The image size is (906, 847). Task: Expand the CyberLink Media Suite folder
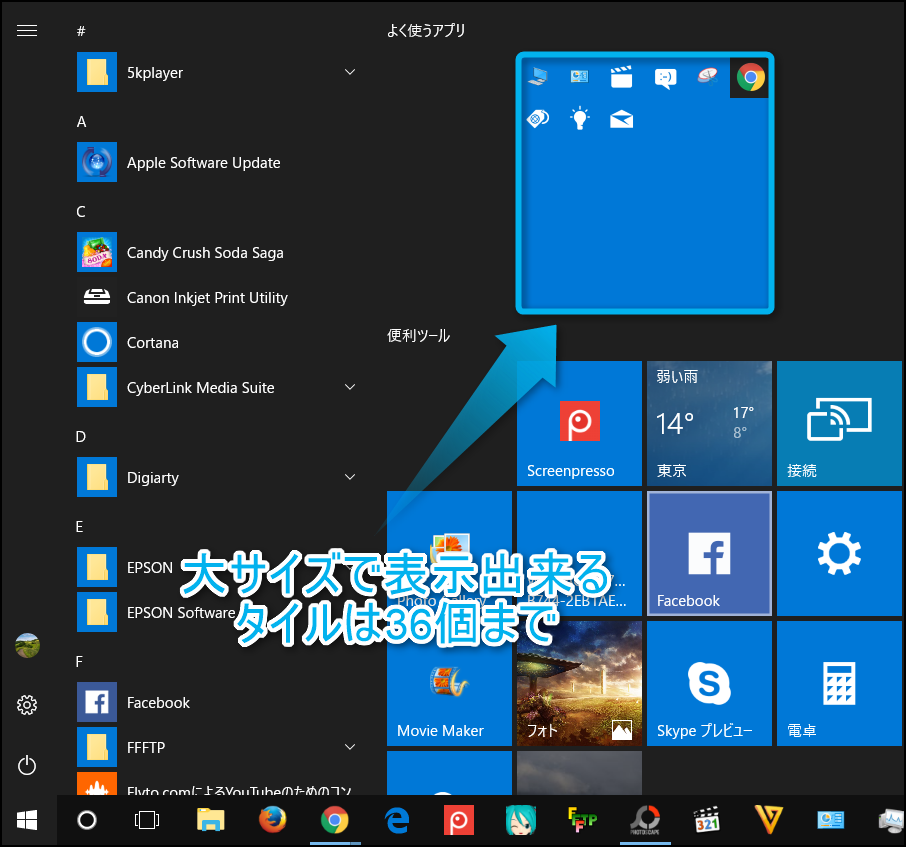point(350,388)
